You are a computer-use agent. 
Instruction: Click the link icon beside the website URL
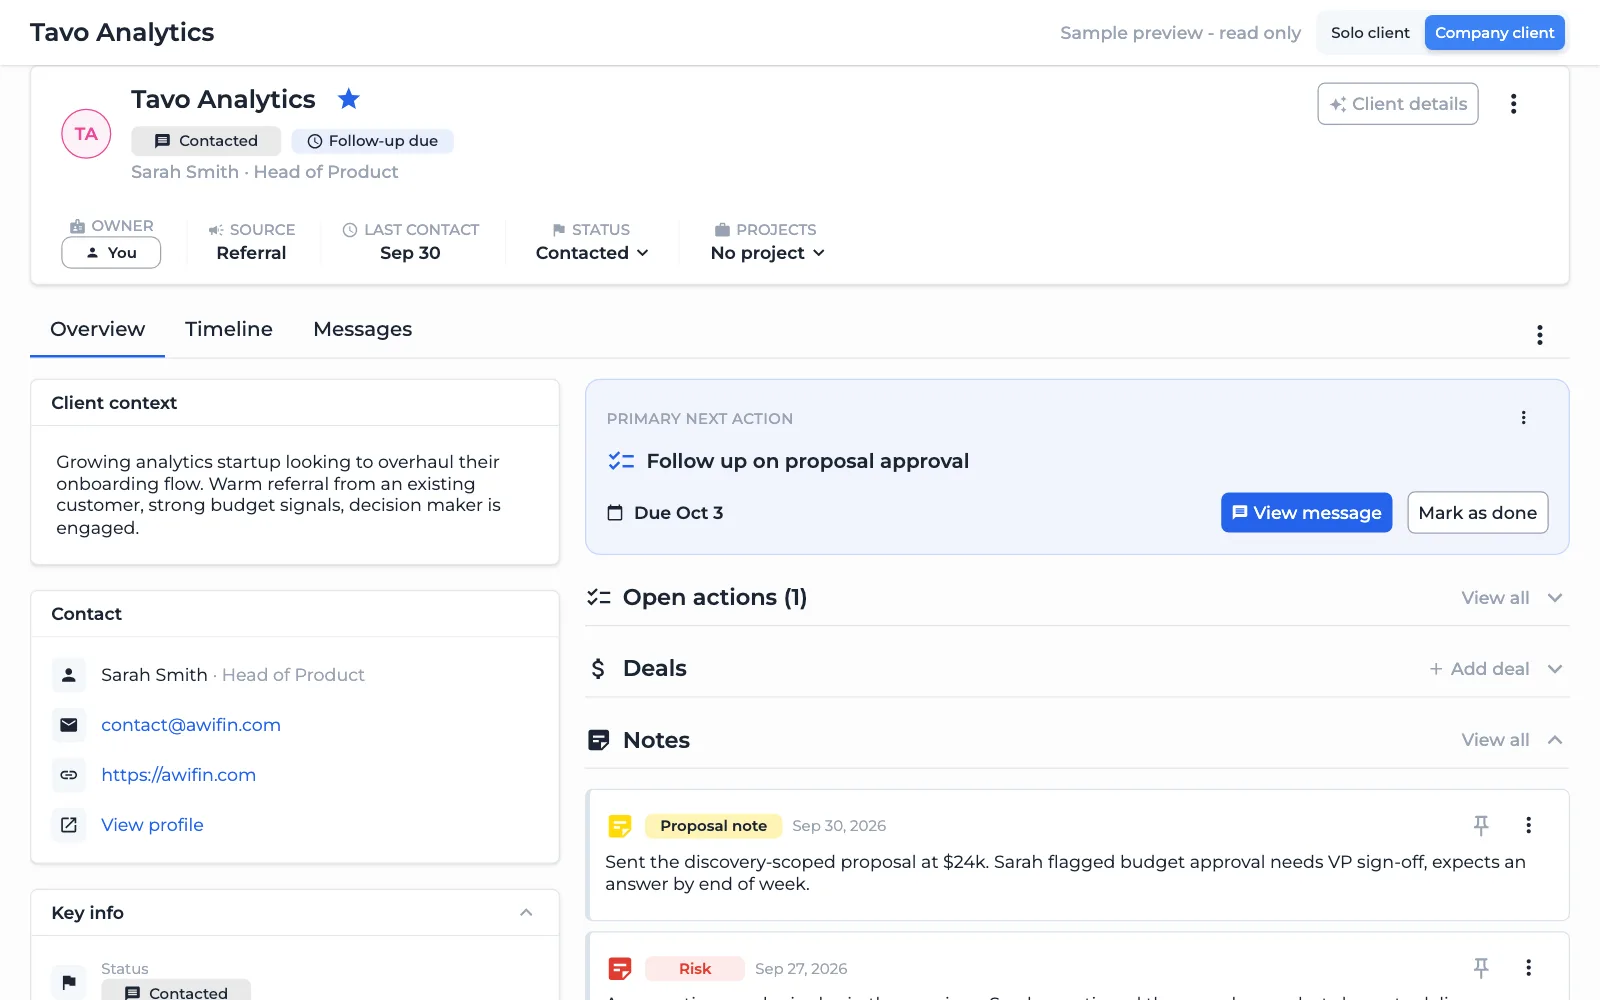click(x=69, y=775)
